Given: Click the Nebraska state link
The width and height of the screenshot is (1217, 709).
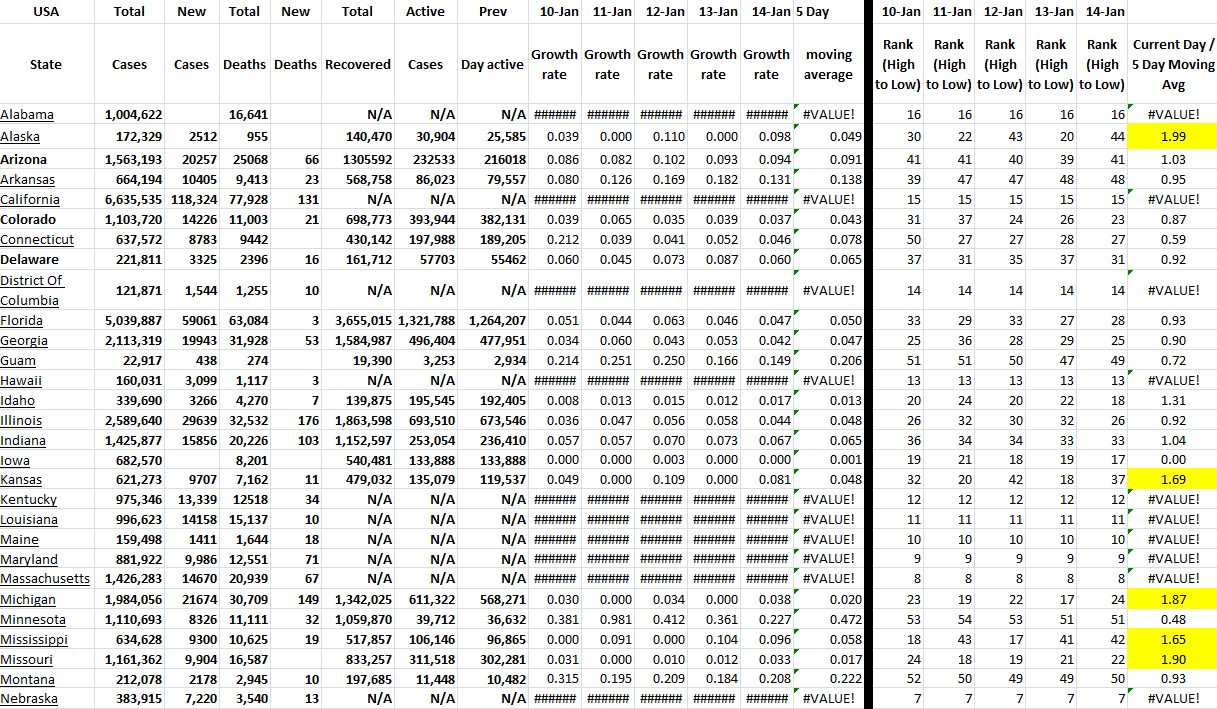Looking at the screenshot, I should click(x=29, y=699).
